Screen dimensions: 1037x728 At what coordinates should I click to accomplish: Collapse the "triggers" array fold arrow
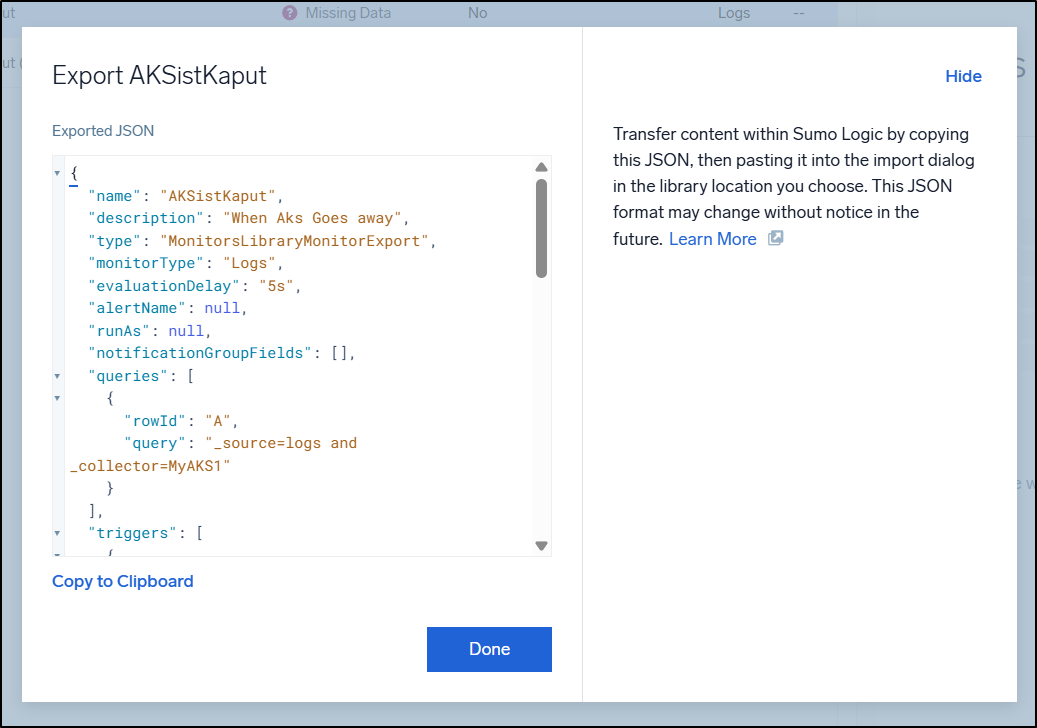(x=57, y=533)
